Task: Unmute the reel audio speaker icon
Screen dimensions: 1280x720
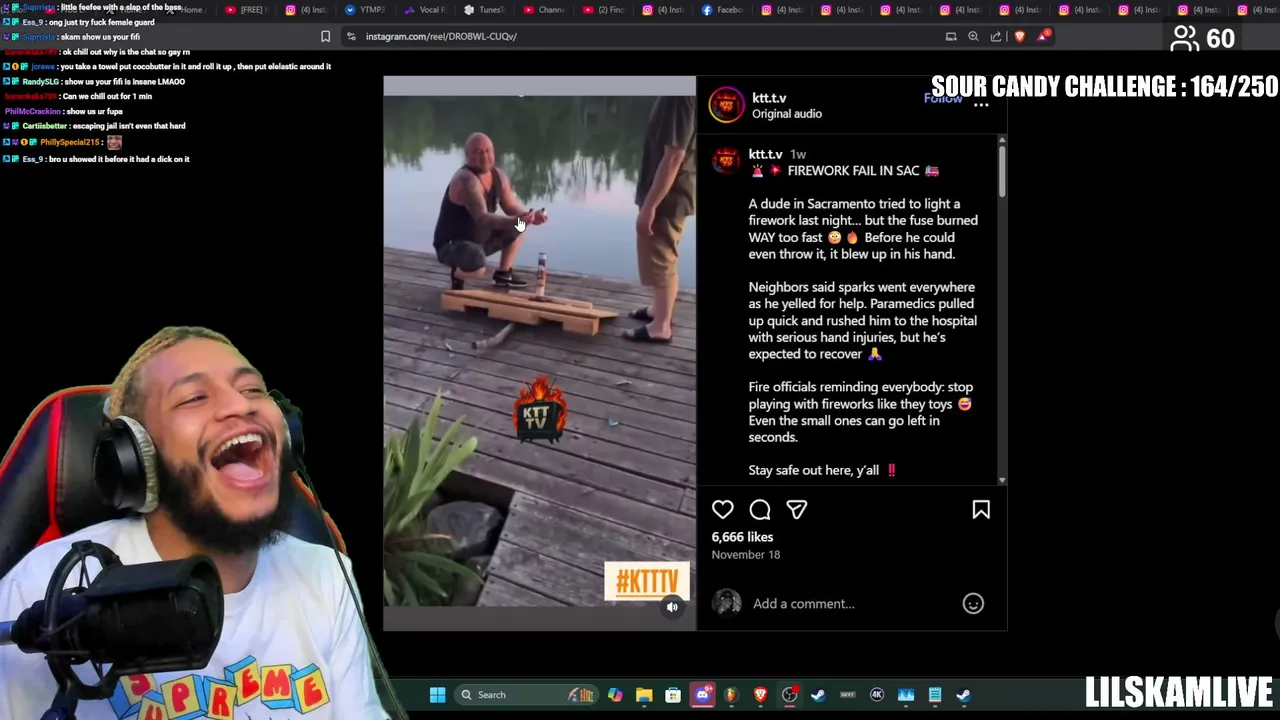Action: click(x=672, y=607)
